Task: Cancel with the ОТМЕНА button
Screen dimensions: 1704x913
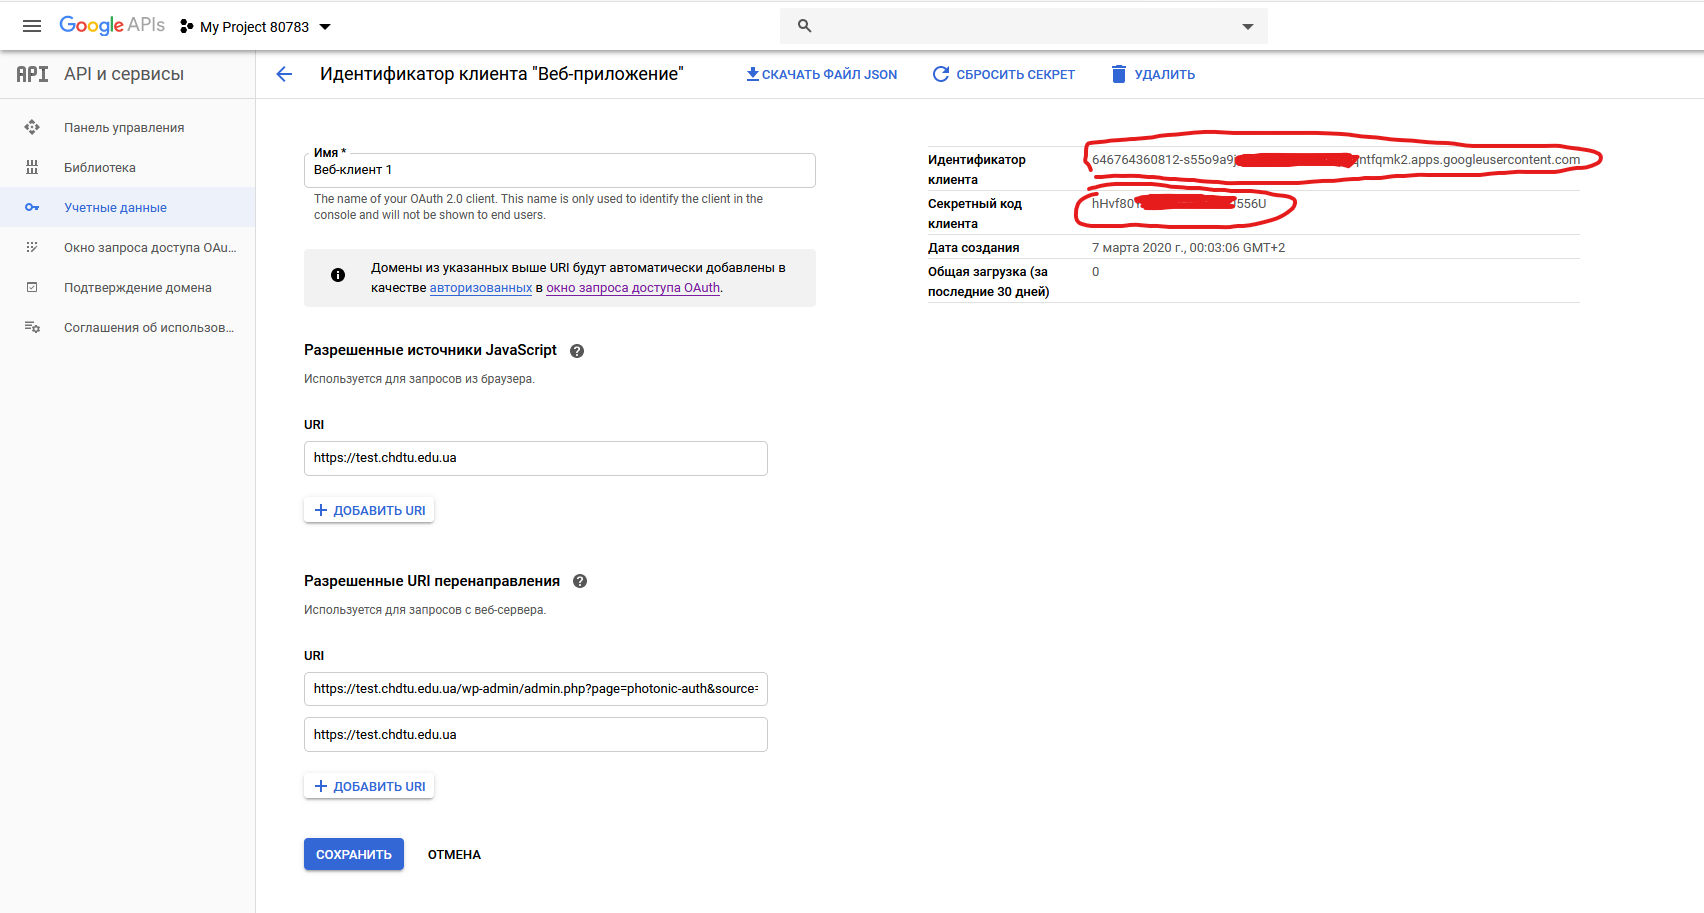Action: point(454,855)
